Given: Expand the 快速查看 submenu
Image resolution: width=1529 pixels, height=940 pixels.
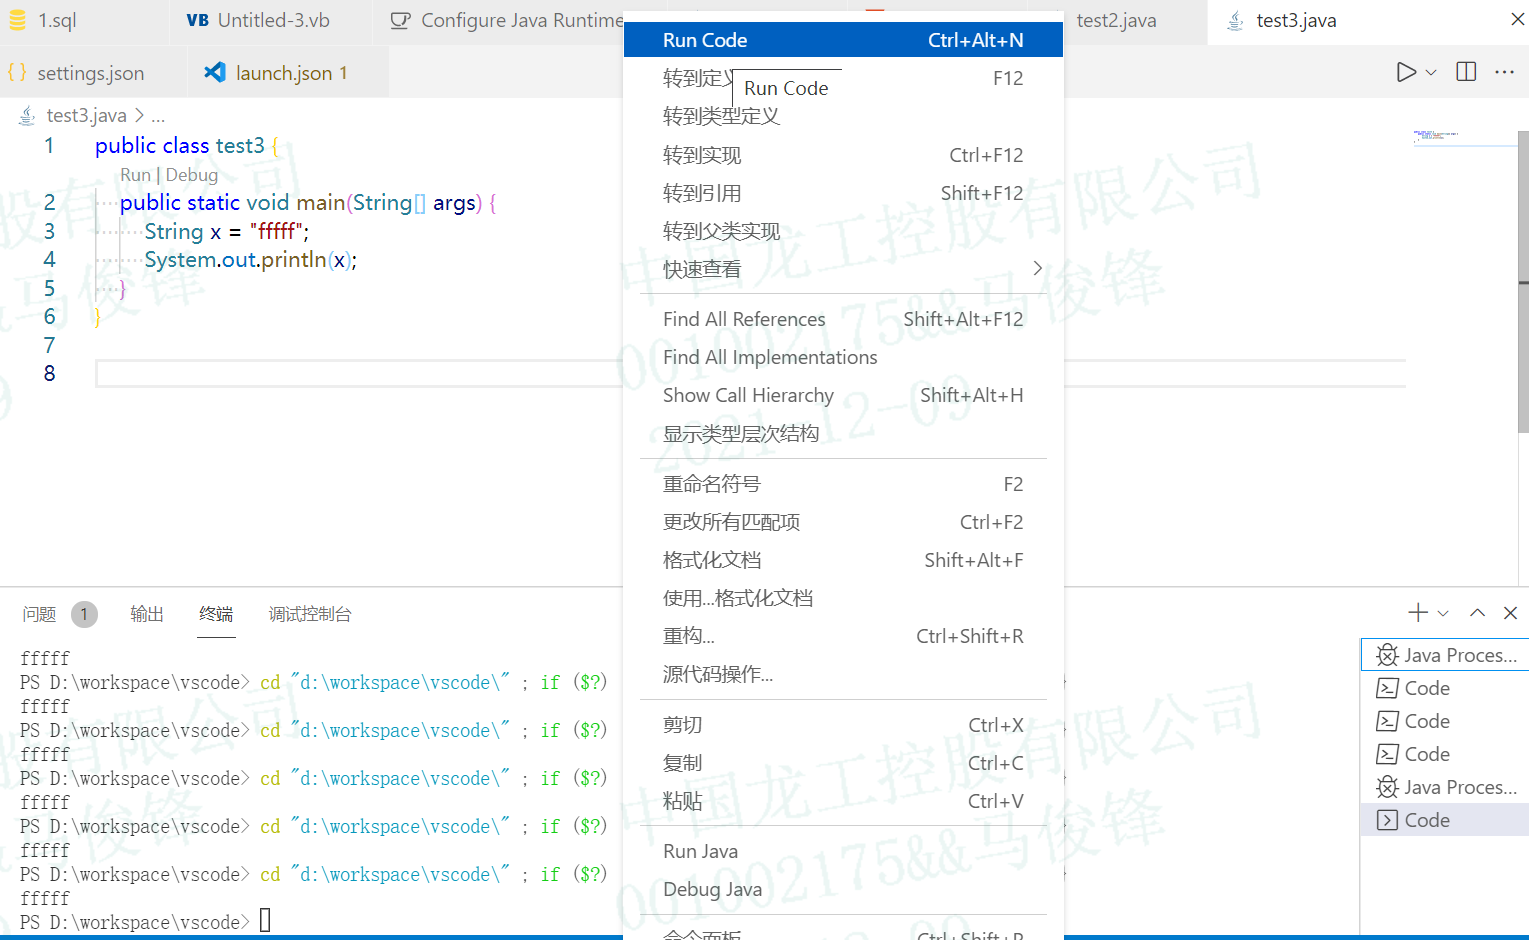Looking at the screenshot, I should pos(843,269).
